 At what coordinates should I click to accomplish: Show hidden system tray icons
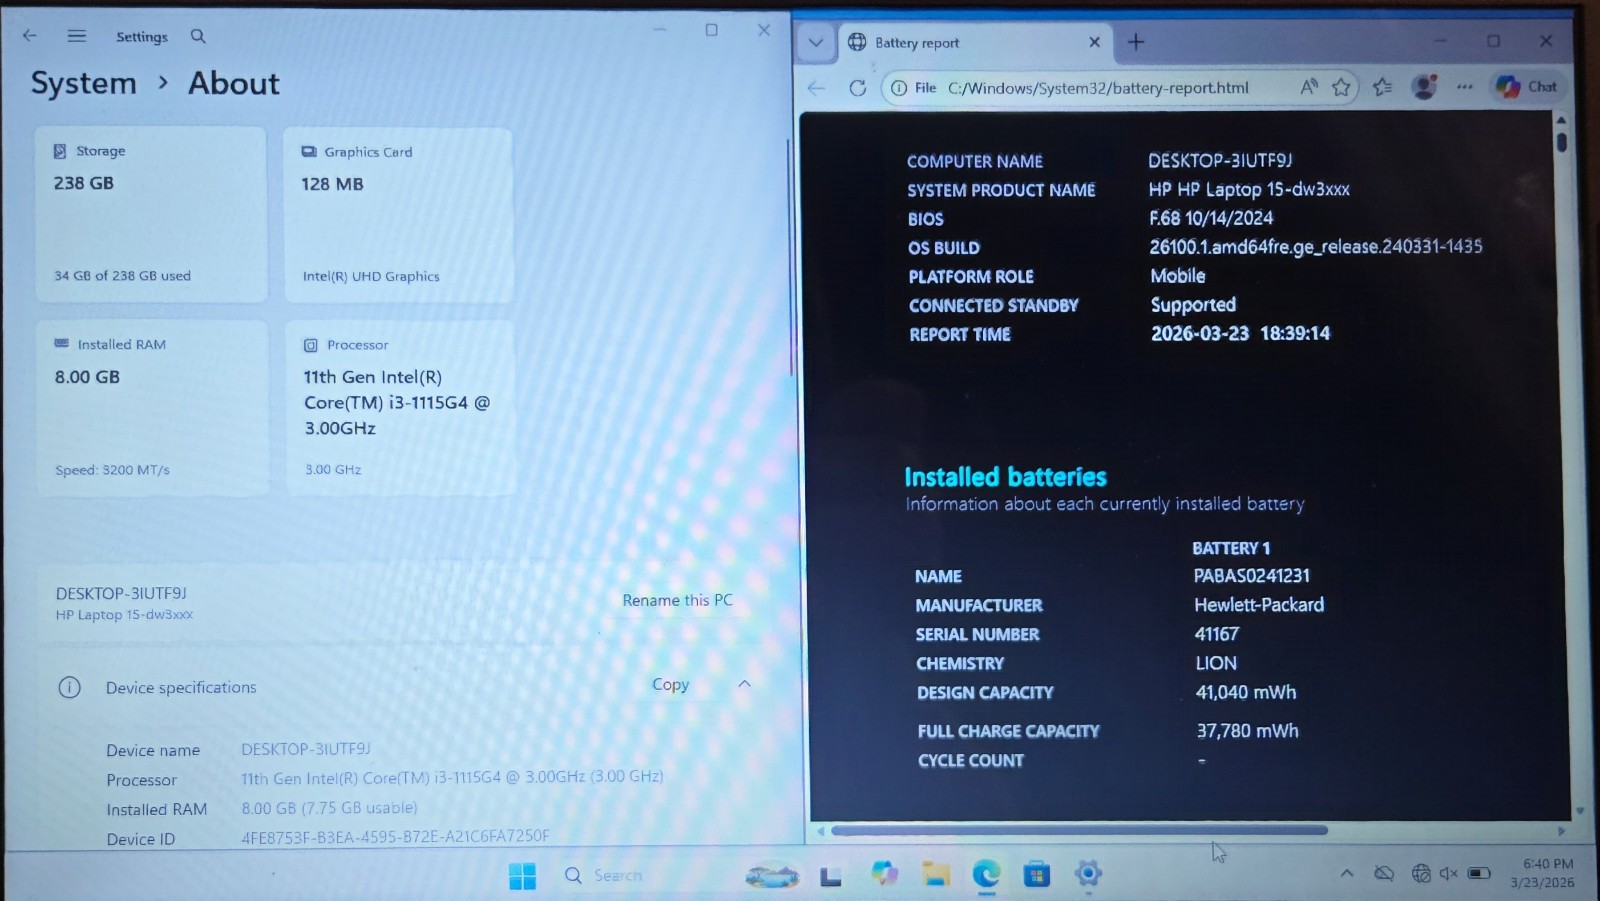[x=1347, y=873]
